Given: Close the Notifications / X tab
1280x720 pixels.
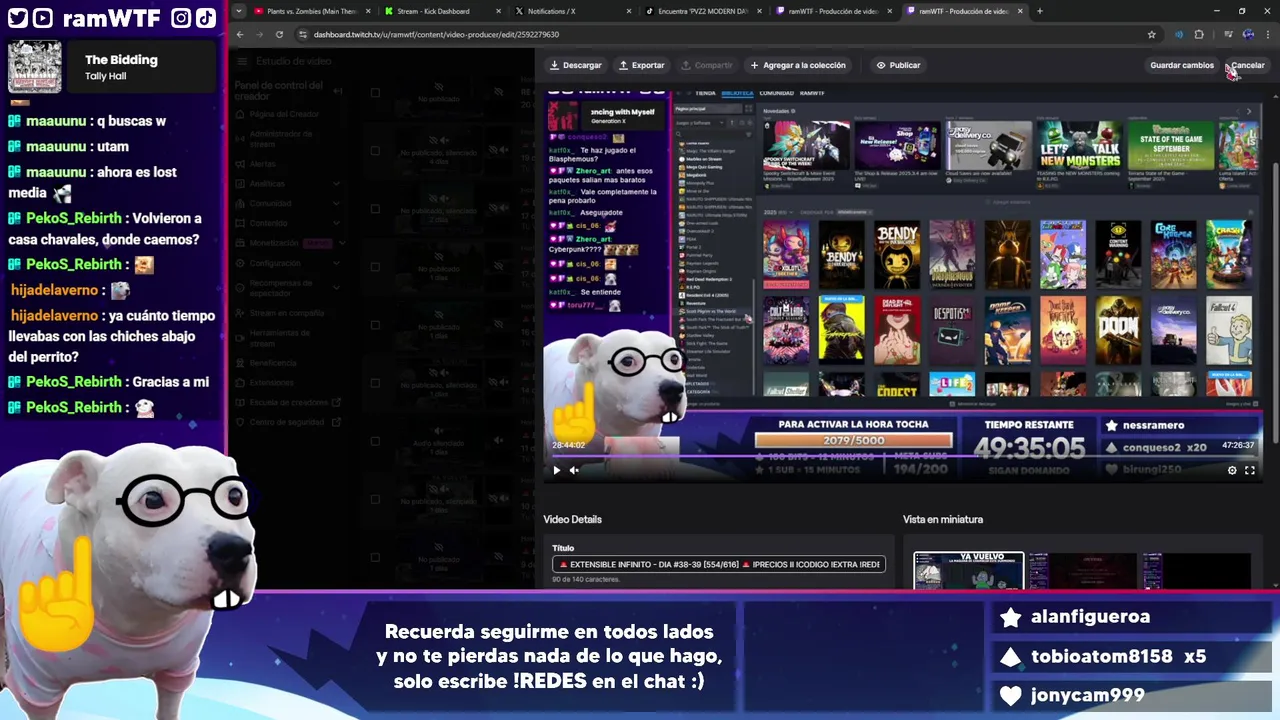Looking at the screenshot, I should 628,11.
